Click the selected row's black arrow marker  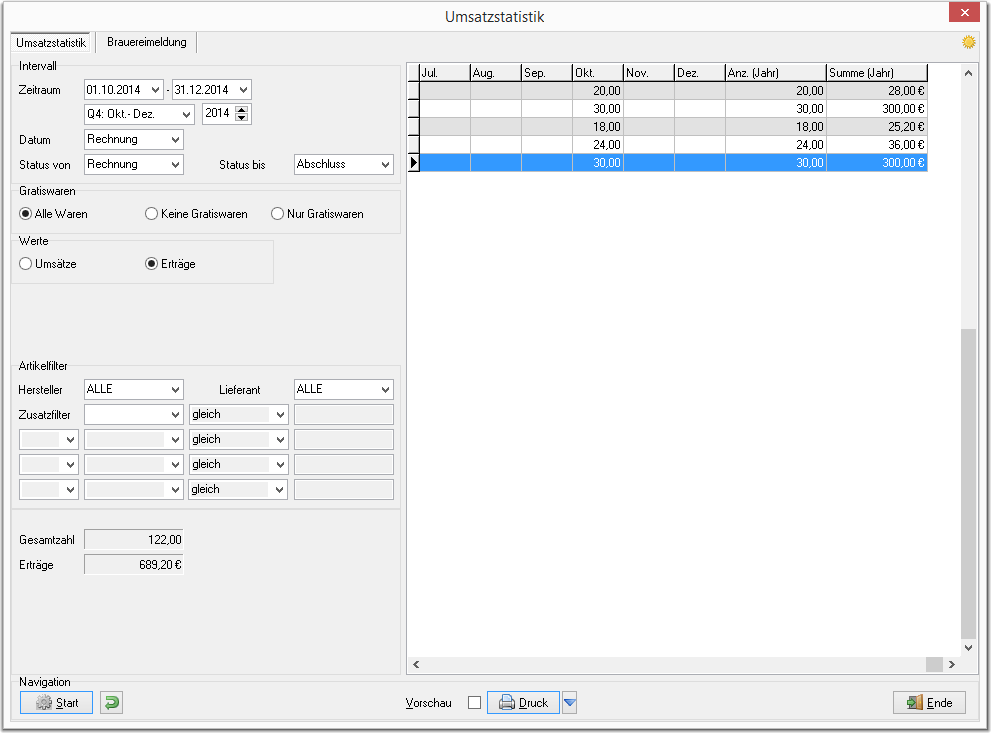coord(413,162)
